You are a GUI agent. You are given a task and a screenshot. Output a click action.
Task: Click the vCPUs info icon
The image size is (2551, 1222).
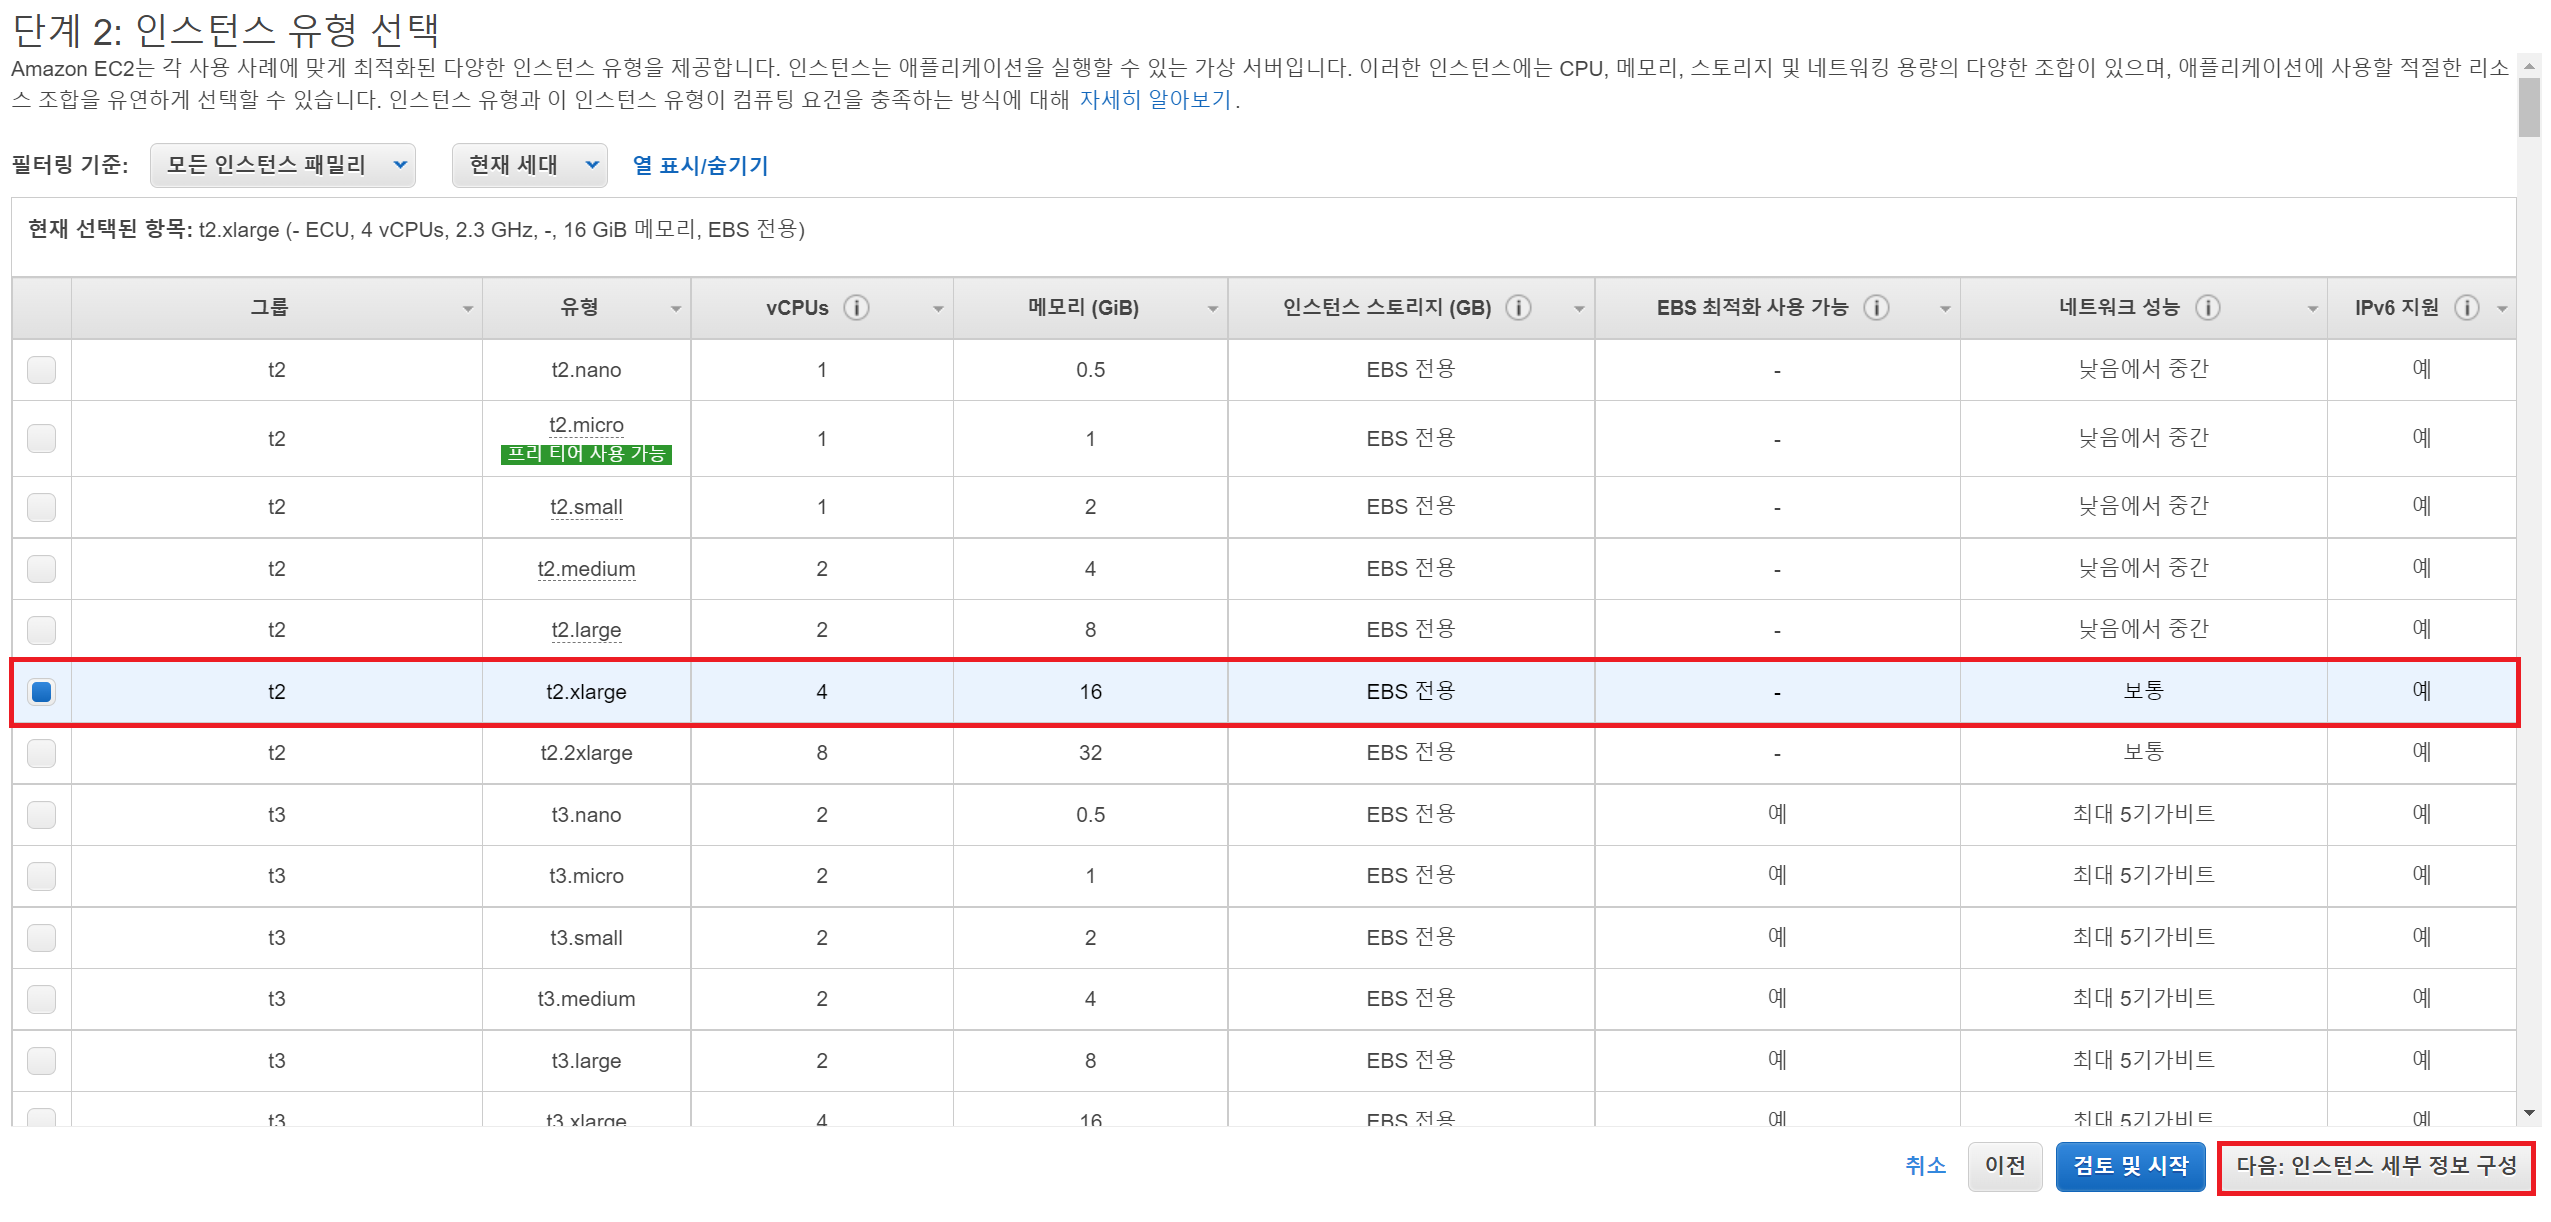[855, 308]
